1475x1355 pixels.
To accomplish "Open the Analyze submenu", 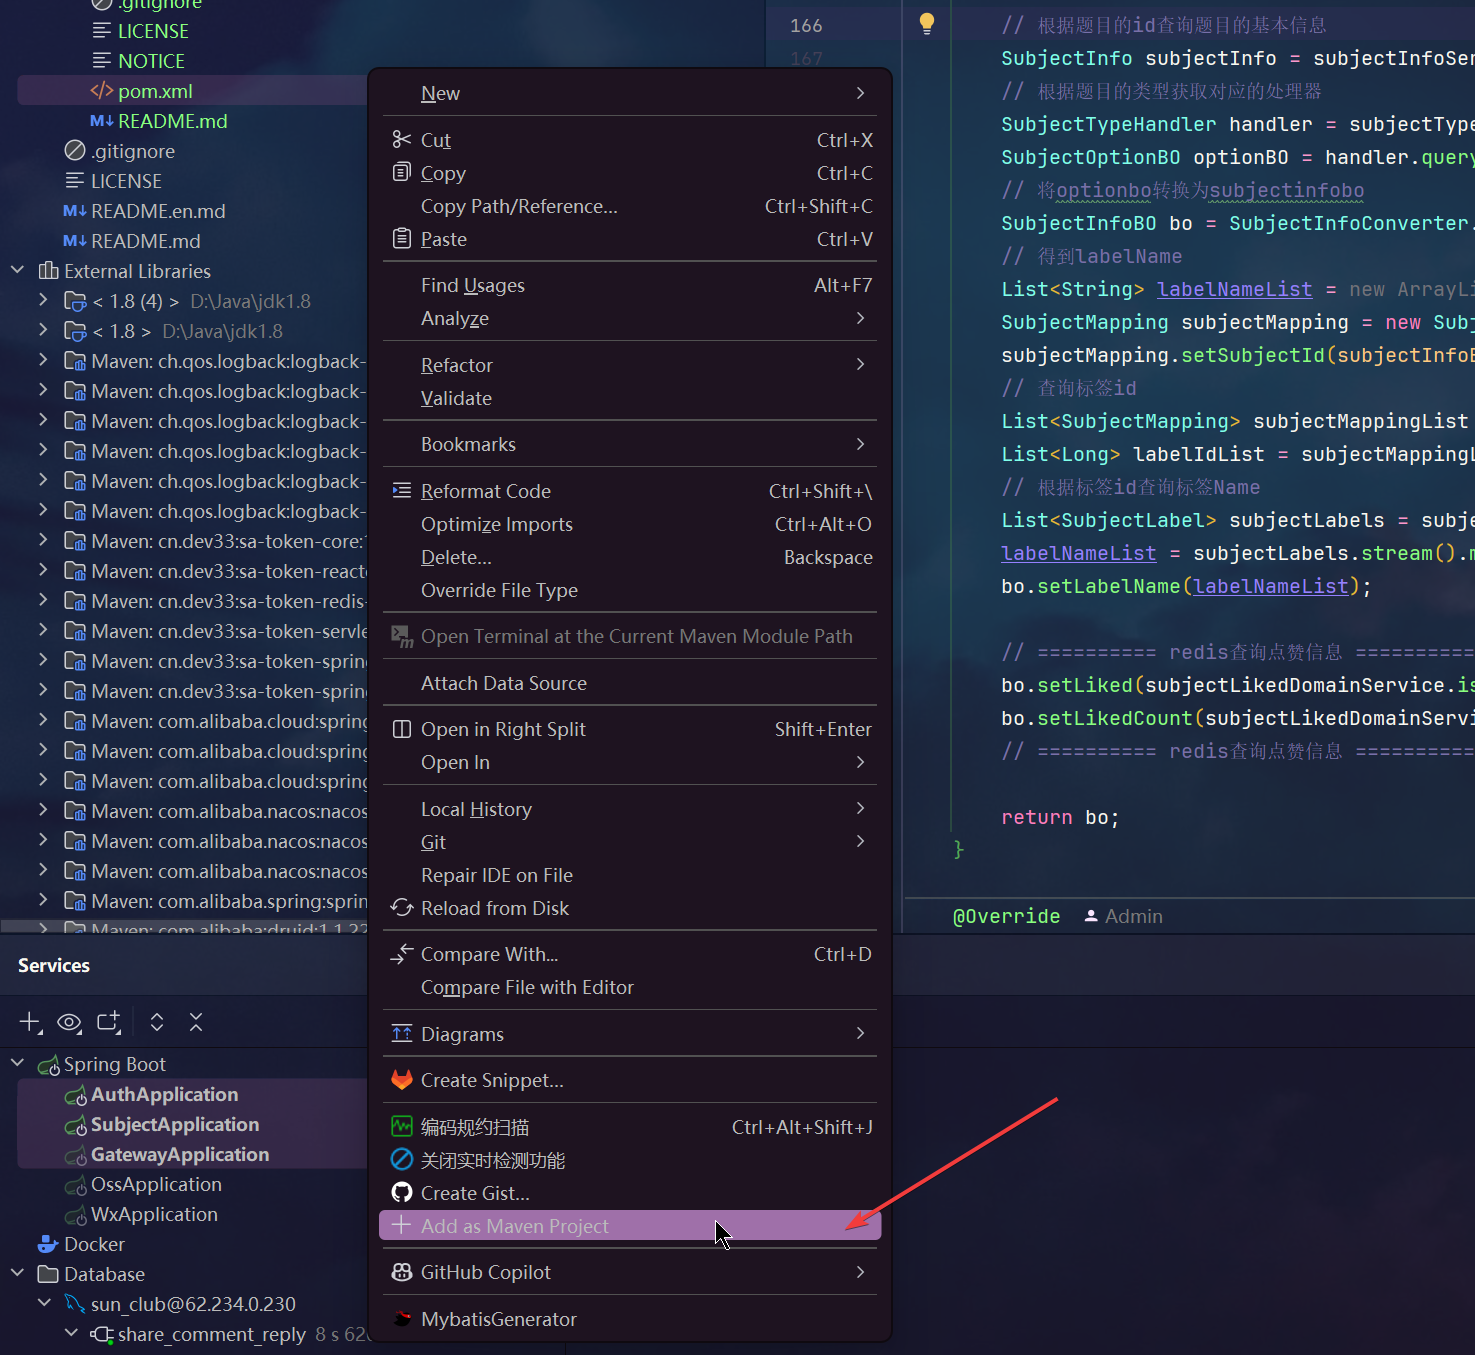I will (x=630, y=318).
